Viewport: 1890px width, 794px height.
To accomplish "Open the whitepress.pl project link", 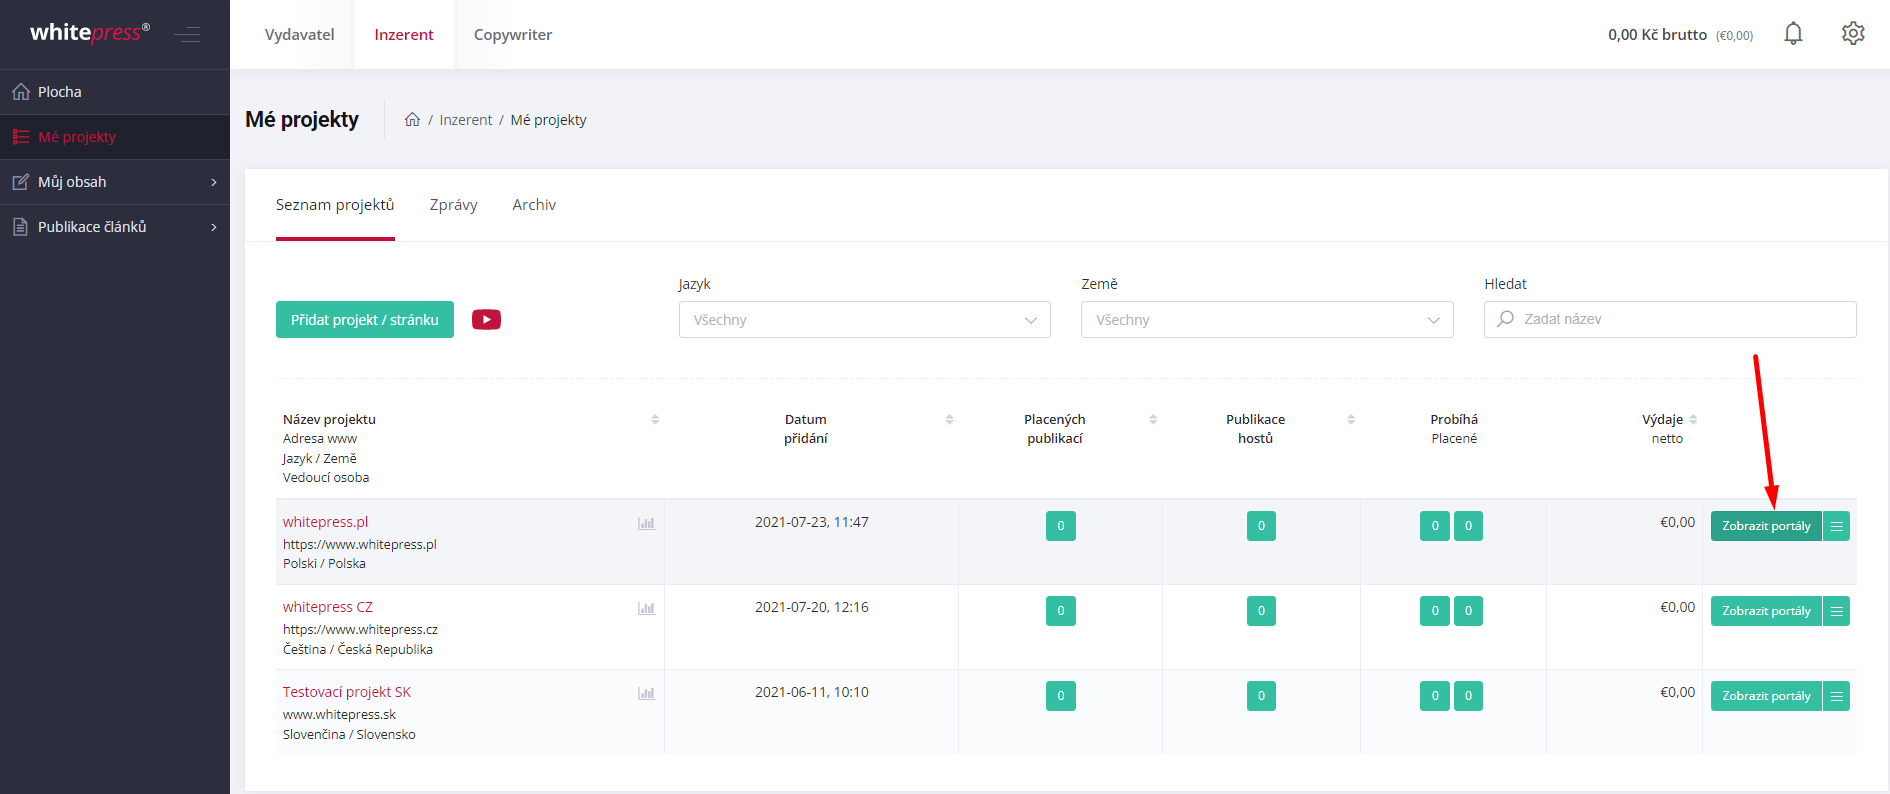I will (x=326, y=522).
